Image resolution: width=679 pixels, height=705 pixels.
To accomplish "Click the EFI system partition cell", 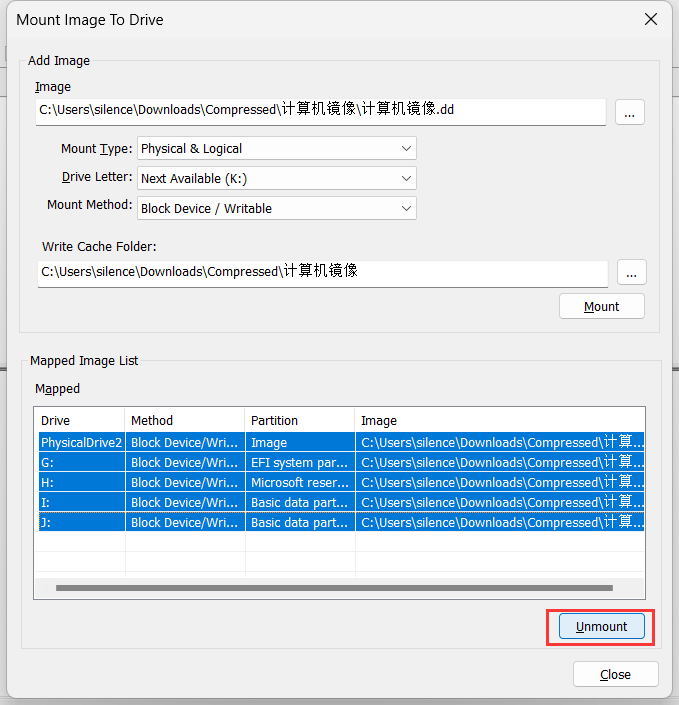I will pos(300,462).
